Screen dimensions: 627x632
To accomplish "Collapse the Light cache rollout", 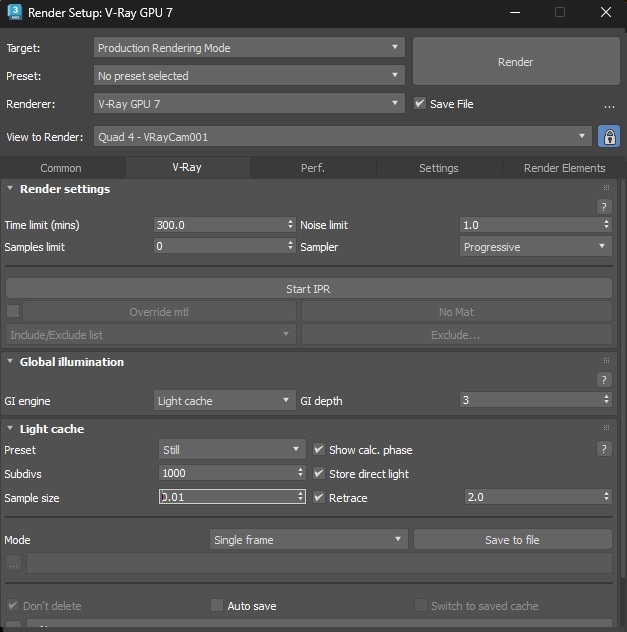I will pyautogui.click(x=10, y=429).
